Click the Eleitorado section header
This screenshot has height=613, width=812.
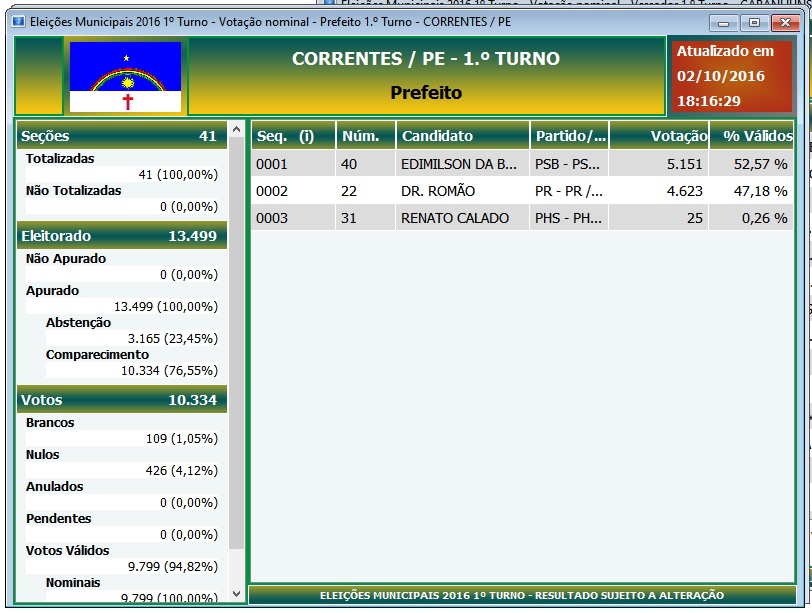122,236
